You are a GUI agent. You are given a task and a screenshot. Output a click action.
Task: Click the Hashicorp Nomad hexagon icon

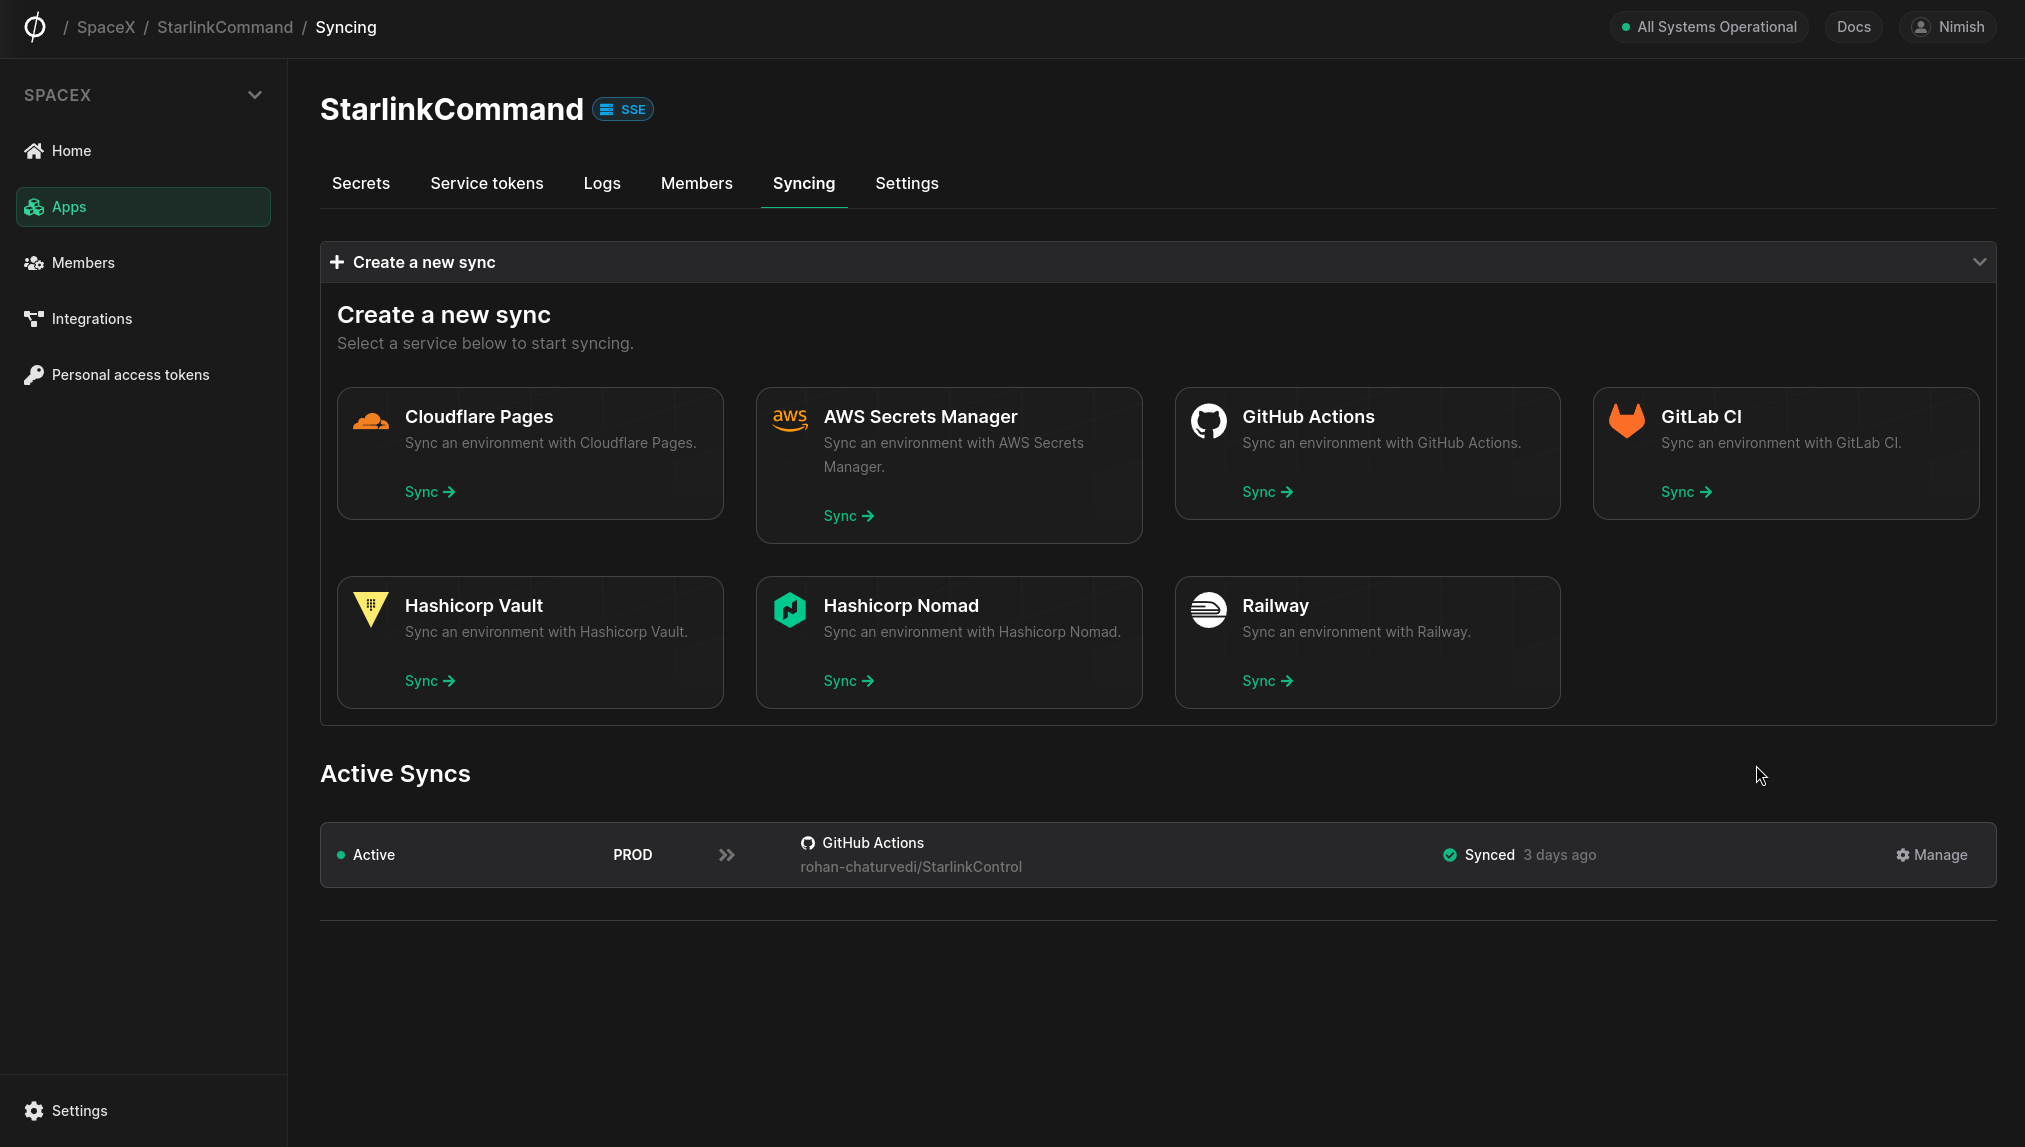(789, 609)
